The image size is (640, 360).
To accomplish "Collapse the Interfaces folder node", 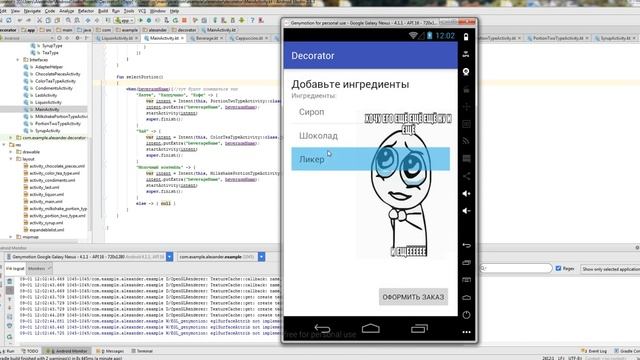I will coord(18,60).
